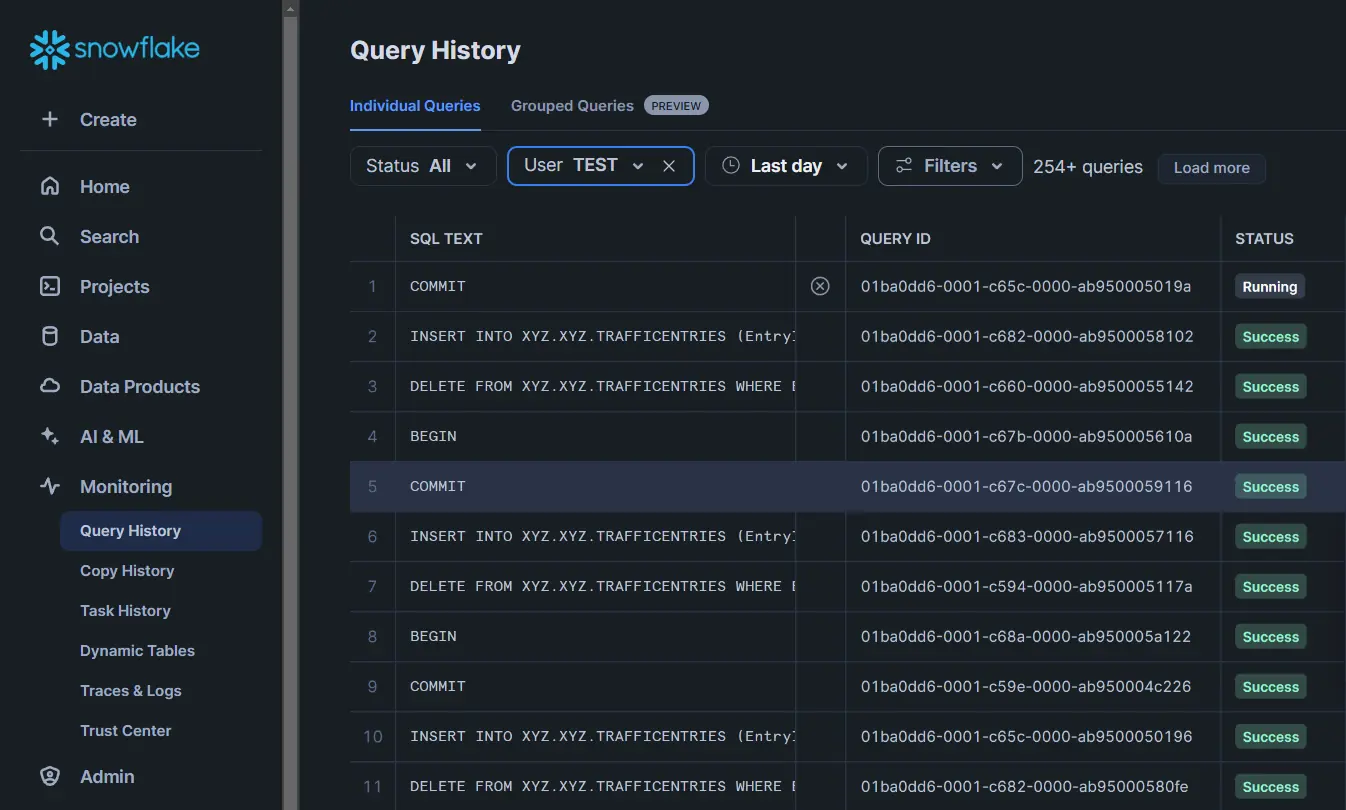Click Success badge in row 6
This screenshot has height=810, width=1346.
[x=1270, y=536]
